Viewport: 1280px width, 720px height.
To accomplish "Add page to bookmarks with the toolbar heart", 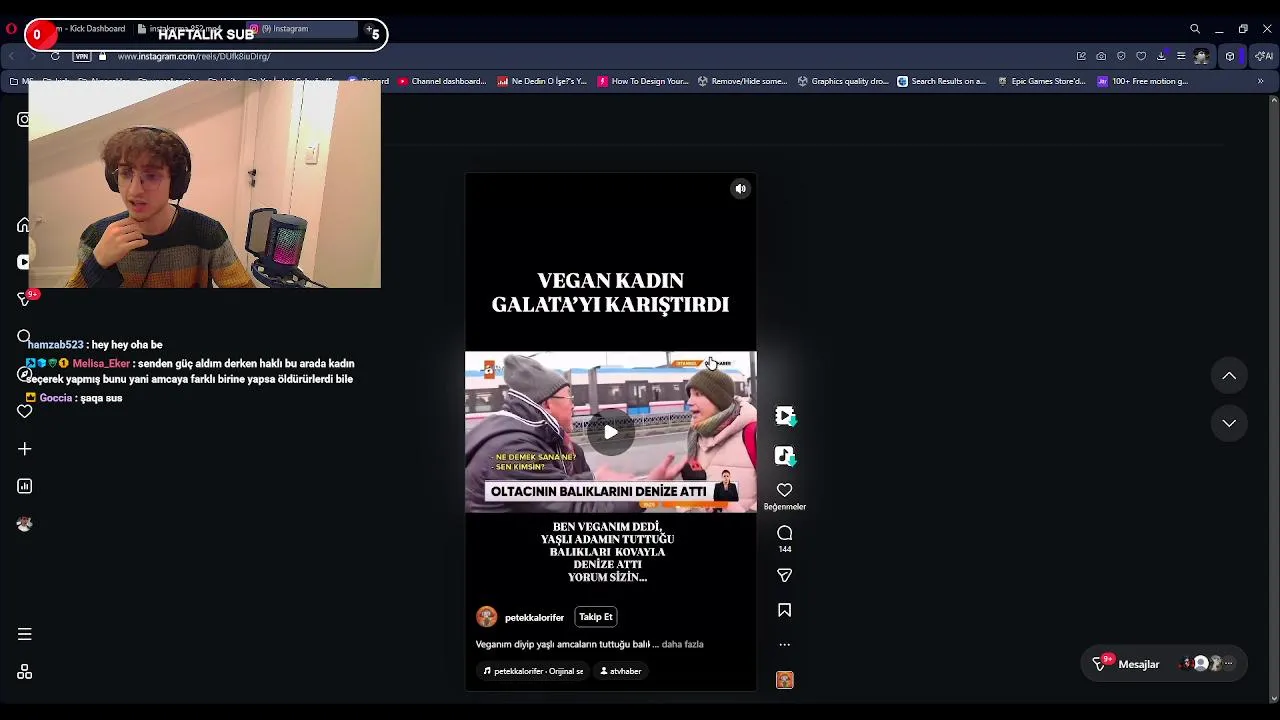I will (x=1141, y=56).
